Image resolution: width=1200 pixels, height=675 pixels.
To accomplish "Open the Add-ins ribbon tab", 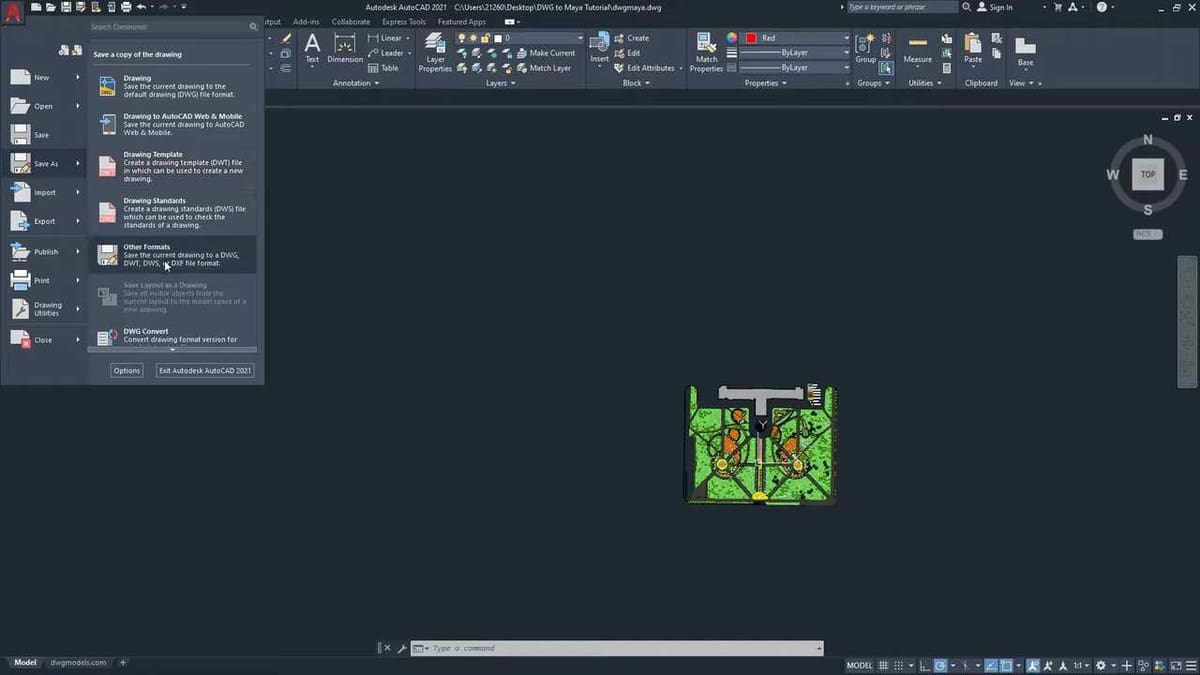I will [x=306, y=21].
